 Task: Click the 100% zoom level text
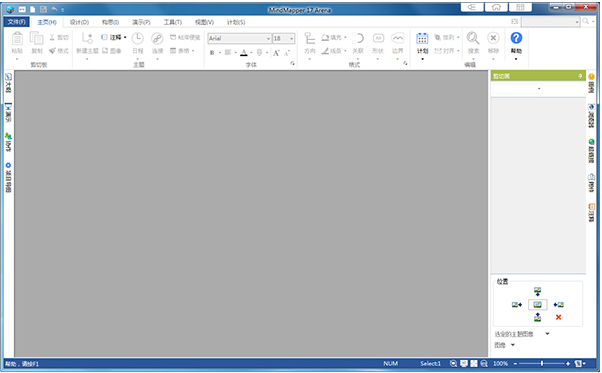[x=500, y=363]
